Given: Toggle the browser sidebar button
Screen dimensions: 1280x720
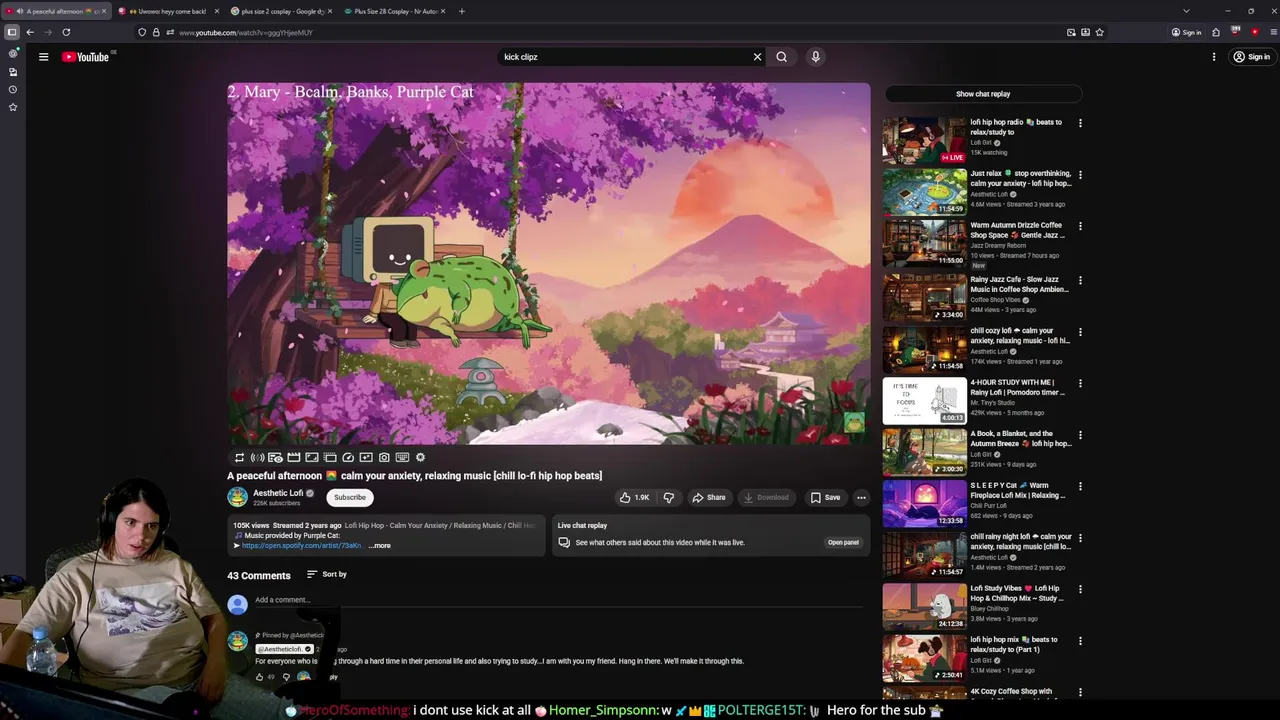Looking at the screenshot, I should point(12,32).
